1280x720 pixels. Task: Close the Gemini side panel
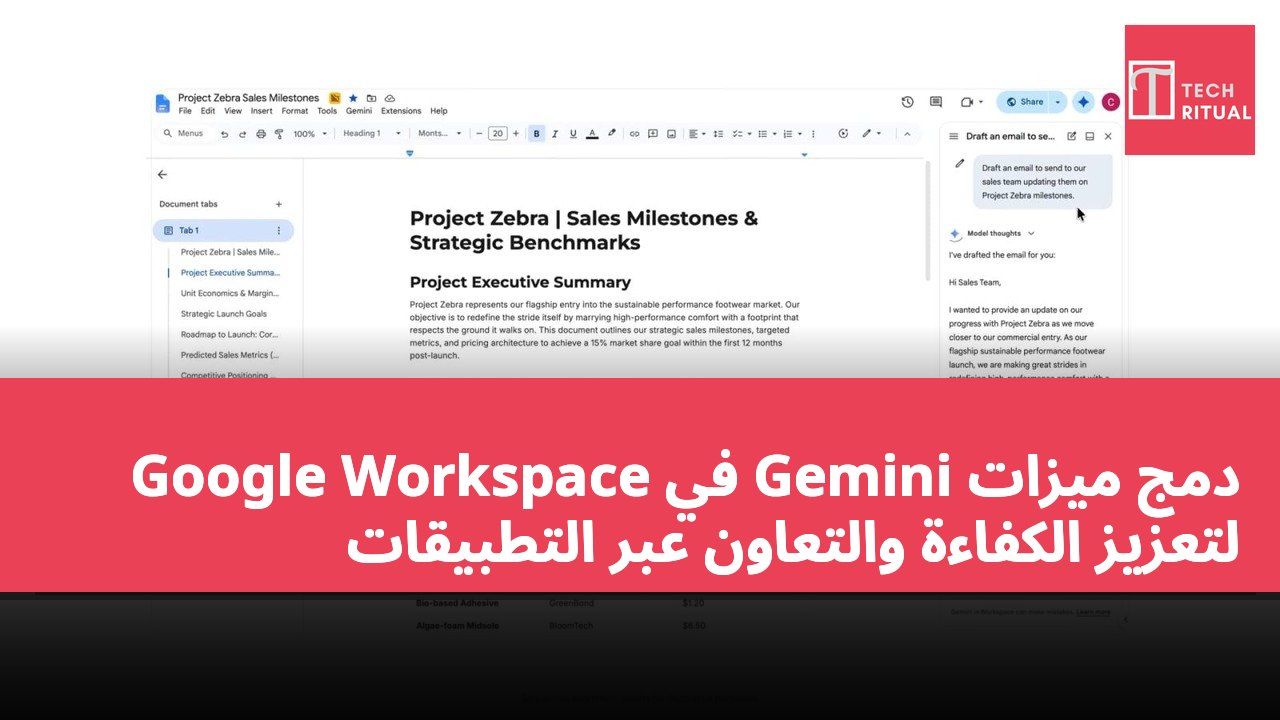click(x=1108, y=136)
